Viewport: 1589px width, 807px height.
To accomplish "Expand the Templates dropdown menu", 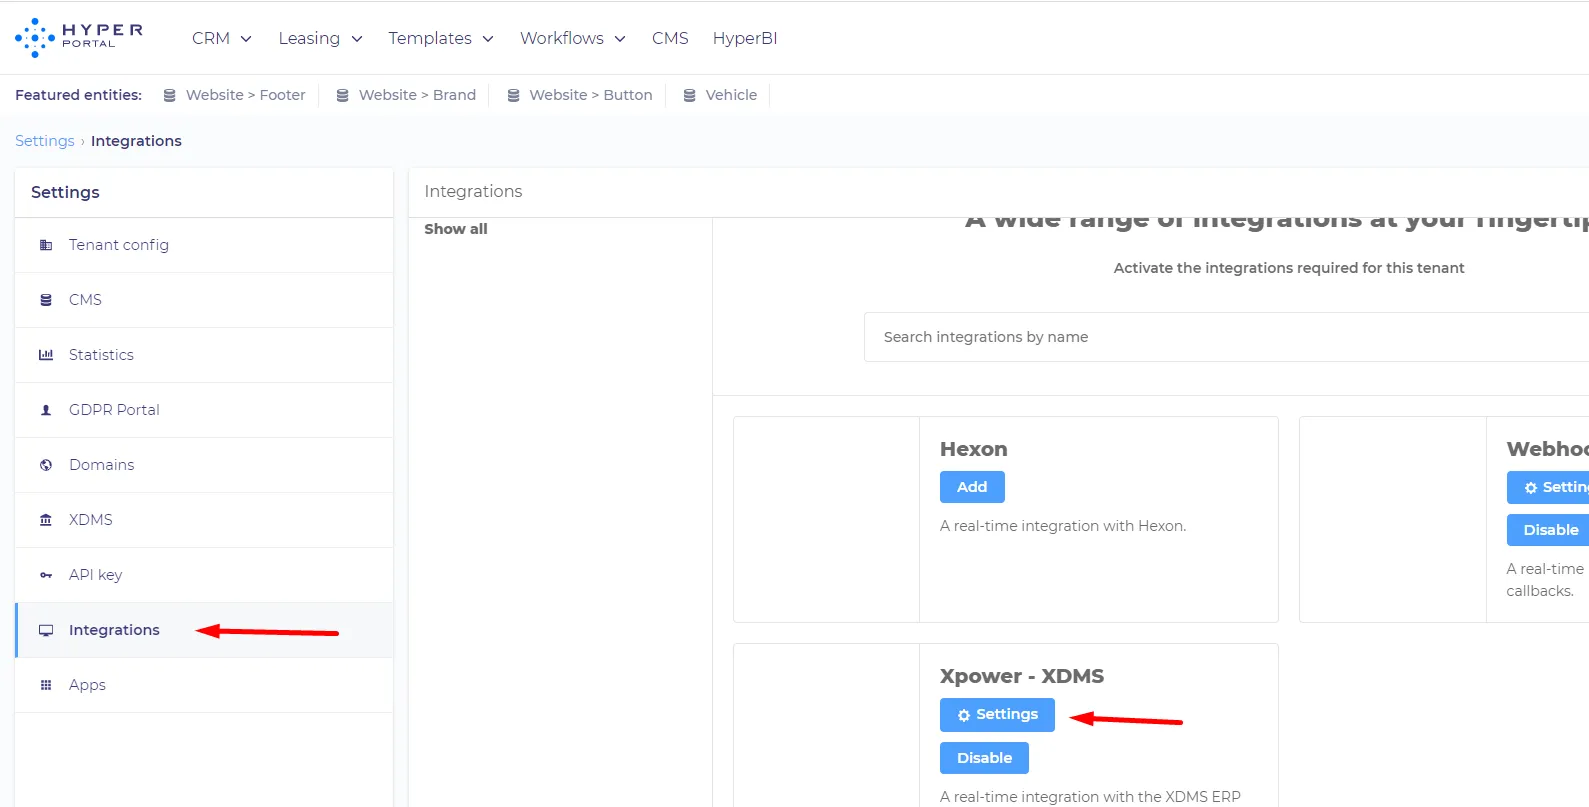I will click(441, 38).
